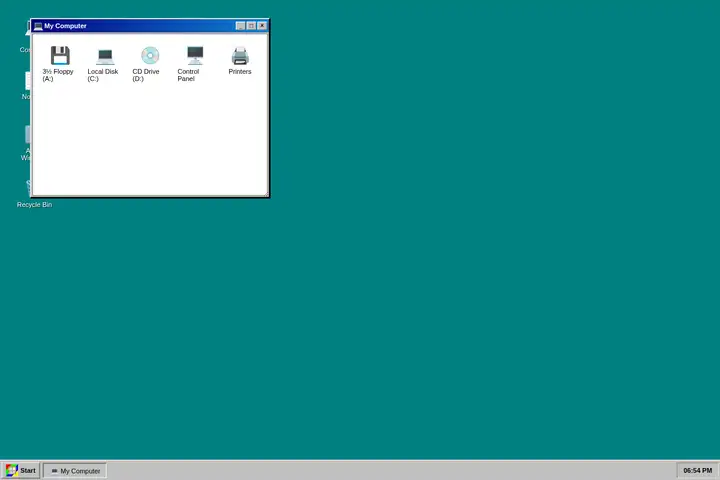Select the Local Disk (C:) icon
720x480 pixels.
click(x=105, y=56)
